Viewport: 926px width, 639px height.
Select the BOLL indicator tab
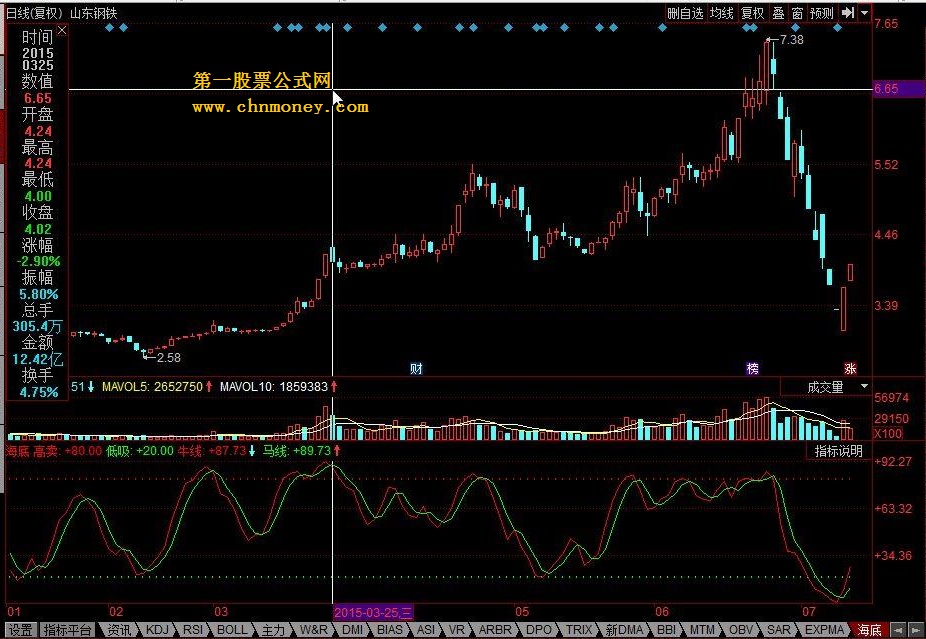232,630
